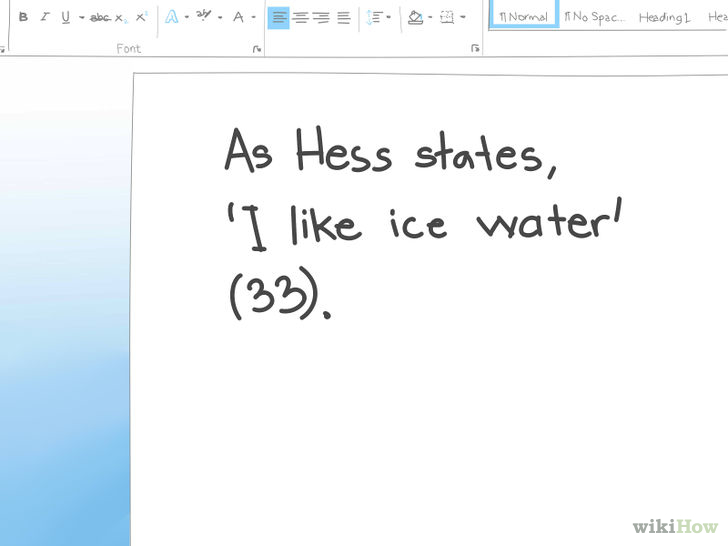This screenshot has height=546, width=728.
Task: Open the shading dropdown arrow
Action: tap(430, 18)
